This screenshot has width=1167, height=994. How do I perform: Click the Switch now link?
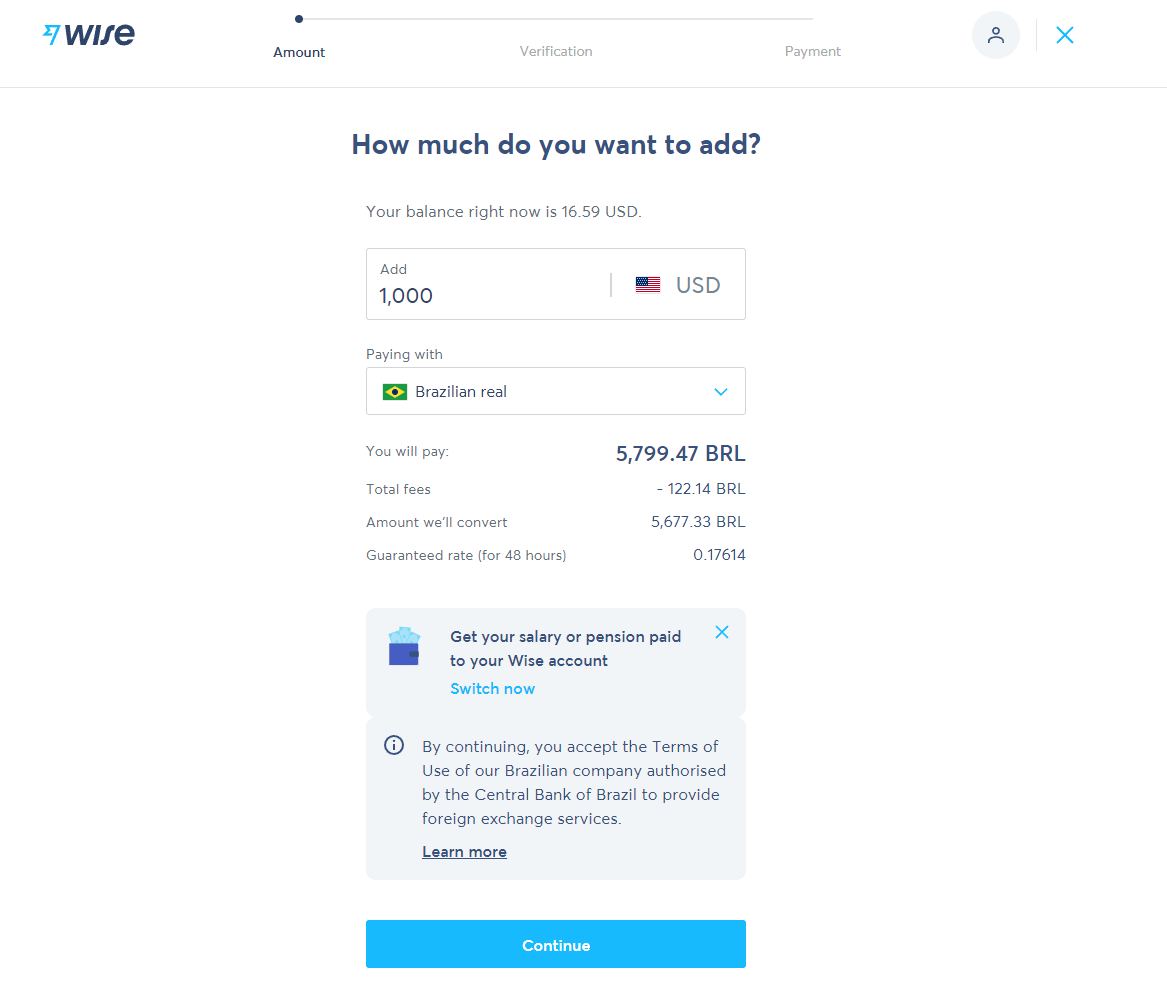(x=492, y=689)
